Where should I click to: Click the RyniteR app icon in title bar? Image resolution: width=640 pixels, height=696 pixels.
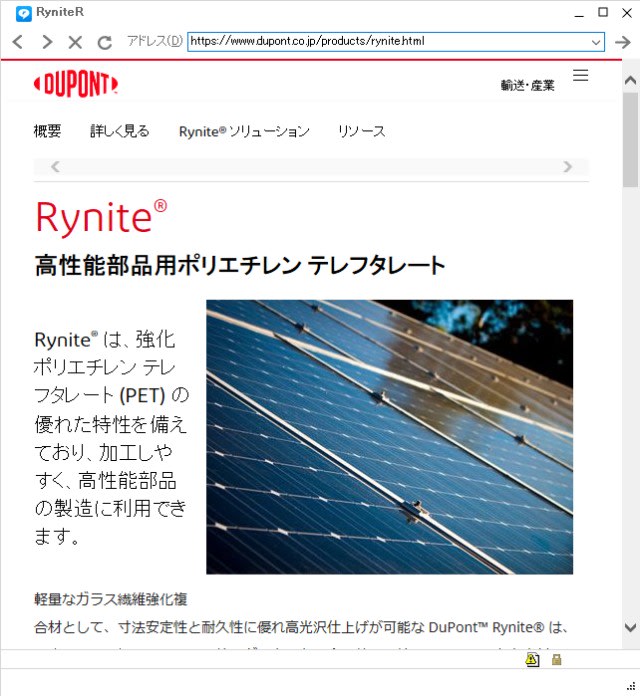[24, 13]
